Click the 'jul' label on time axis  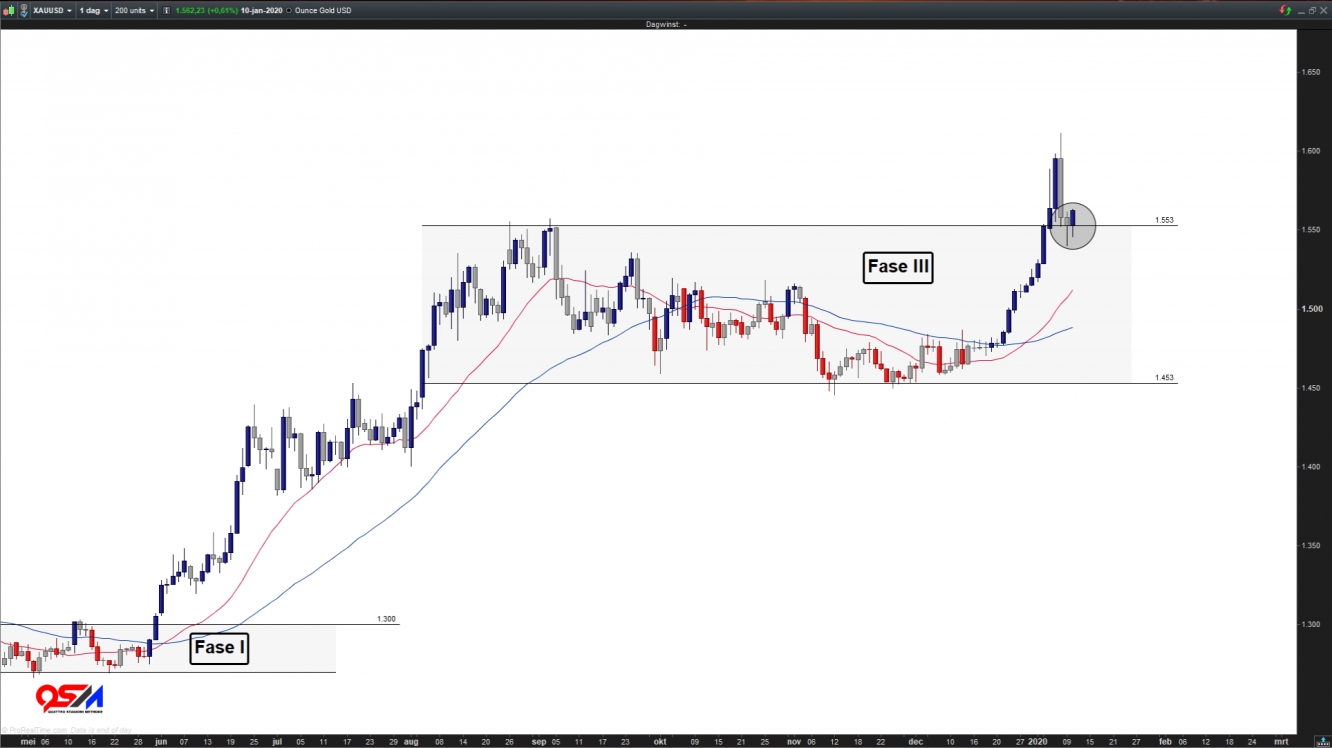(x=276, y=742)
